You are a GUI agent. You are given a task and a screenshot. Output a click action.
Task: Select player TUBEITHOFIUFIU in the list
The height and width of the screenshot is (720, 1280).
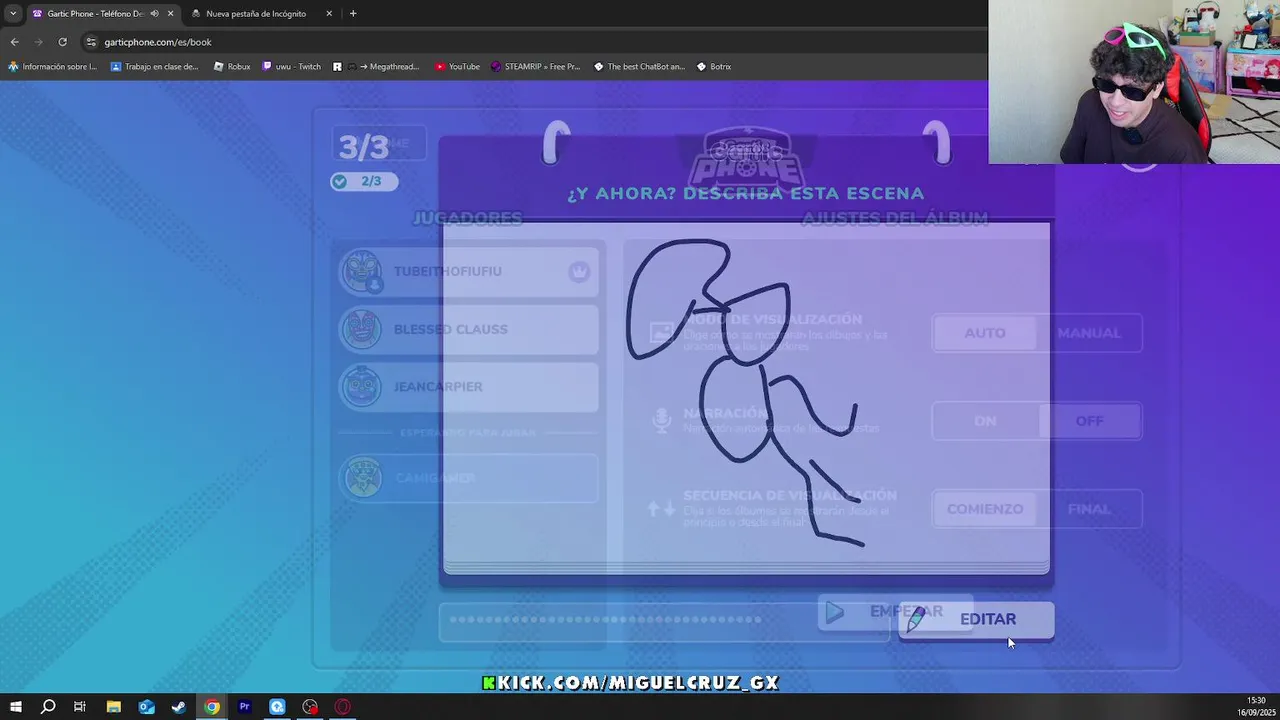tap(468, 272)
